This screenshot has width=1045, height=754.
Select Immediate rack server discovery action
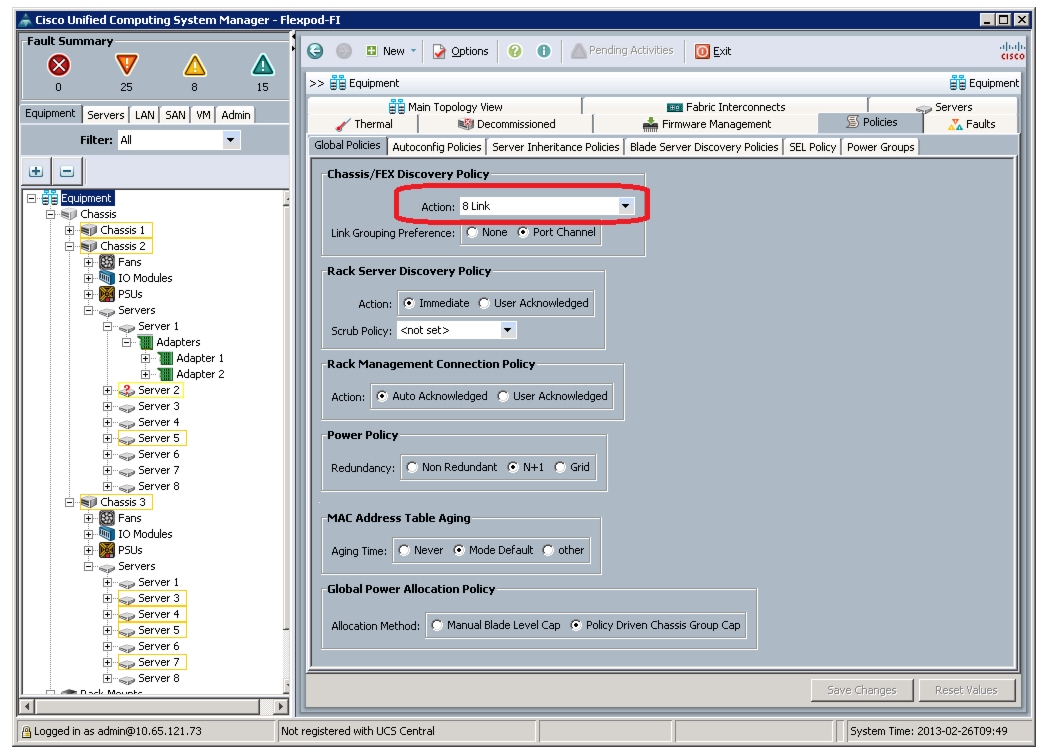pyautogui.click(x=409, y=303)
